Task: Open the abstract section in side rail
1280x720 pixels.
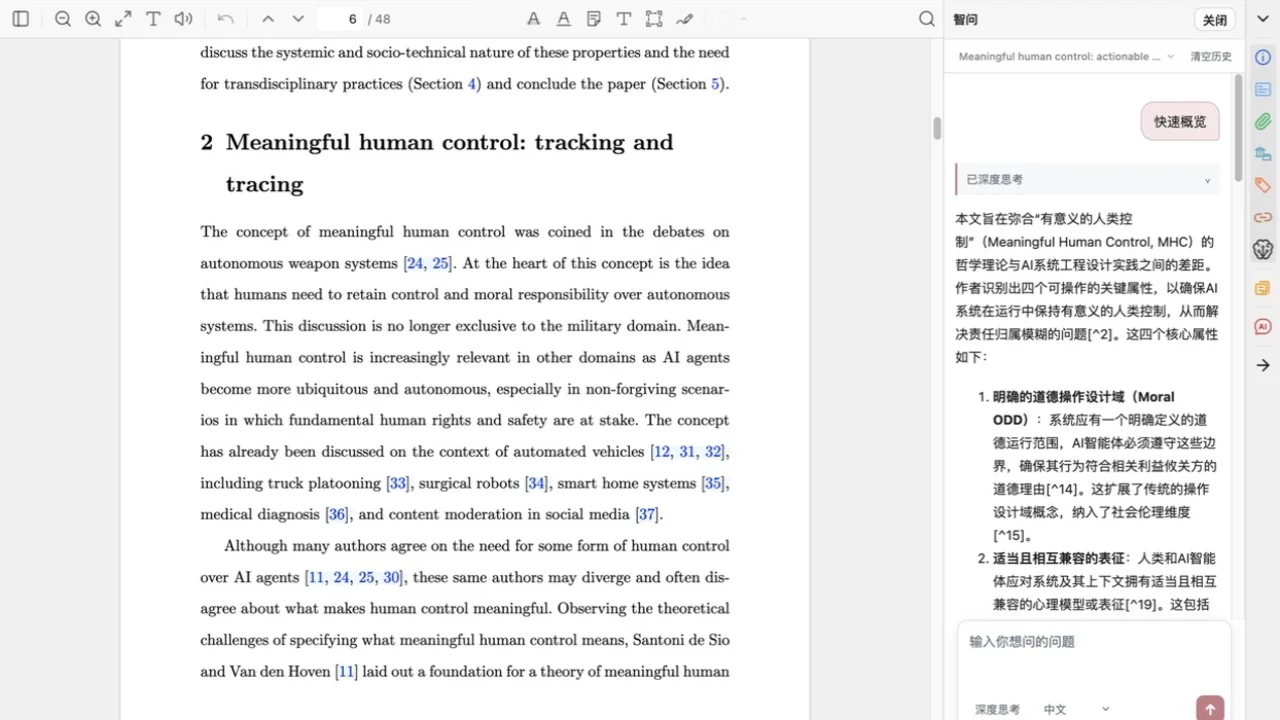Action: [1263, 90]
